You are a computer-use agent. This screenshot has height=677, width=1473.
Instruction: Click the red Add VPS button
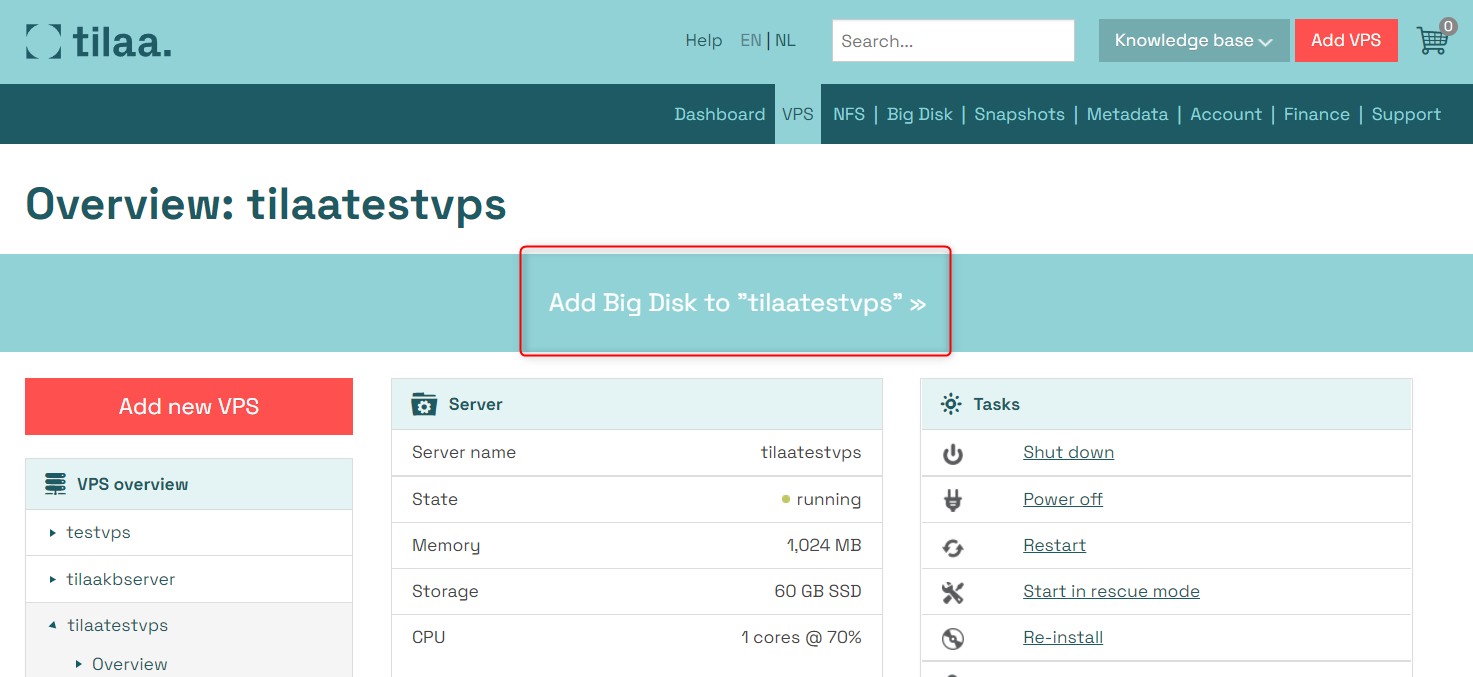1346,41
